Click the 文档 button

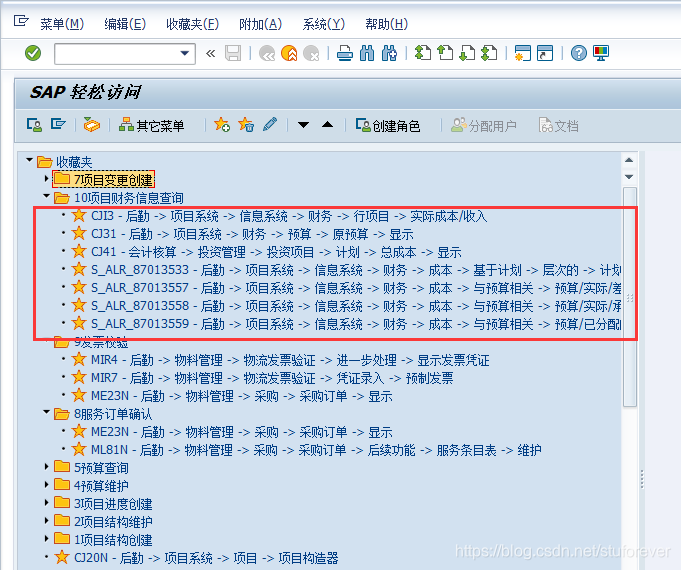coord(559,126)
